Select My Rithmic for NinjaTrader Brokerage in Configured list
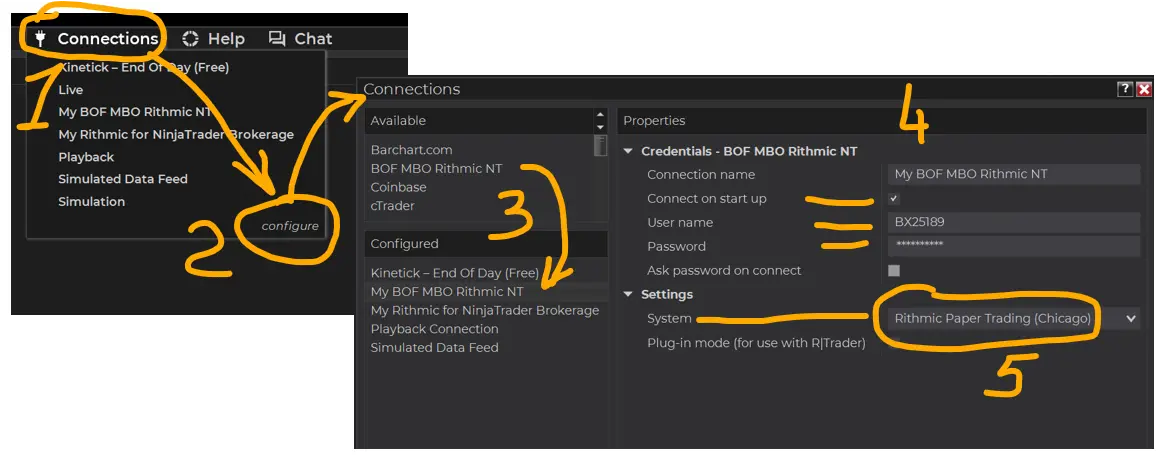 click(485, 310)
